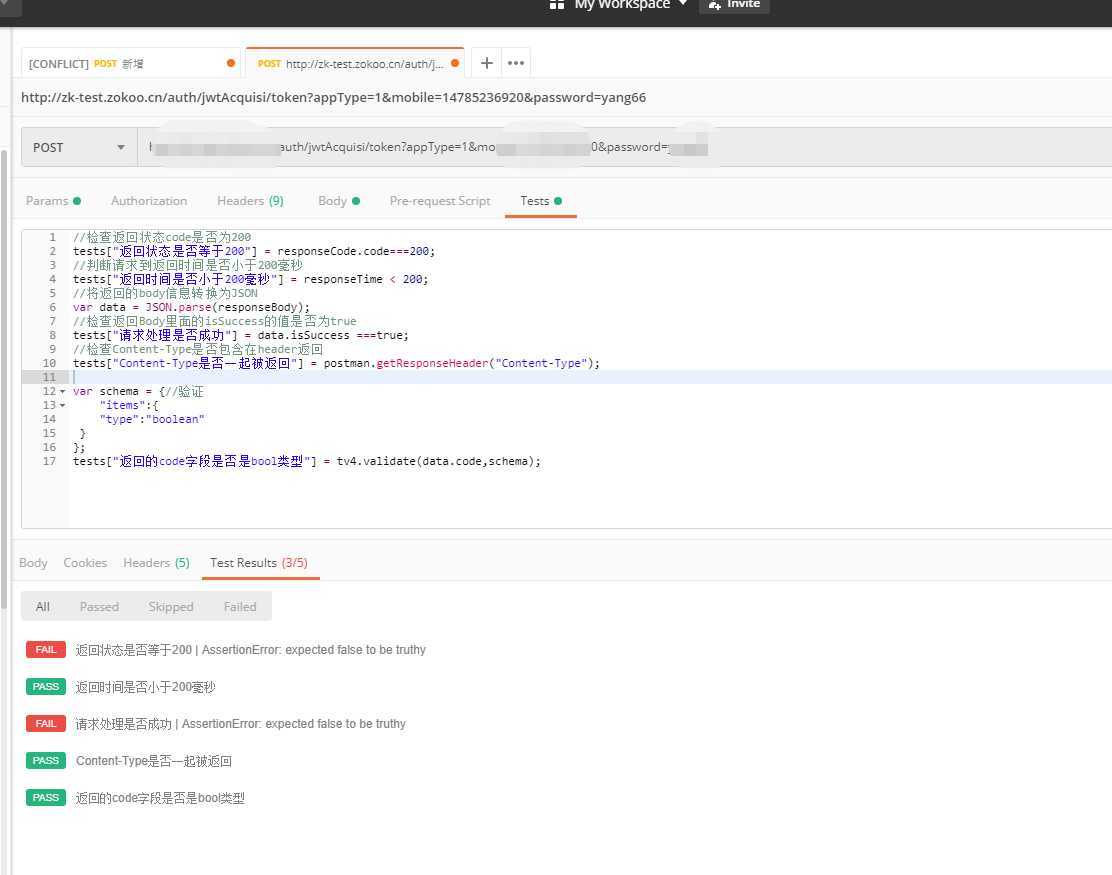Collapse code fold at line 13
1112x875 pixels.
pos(62,406)
